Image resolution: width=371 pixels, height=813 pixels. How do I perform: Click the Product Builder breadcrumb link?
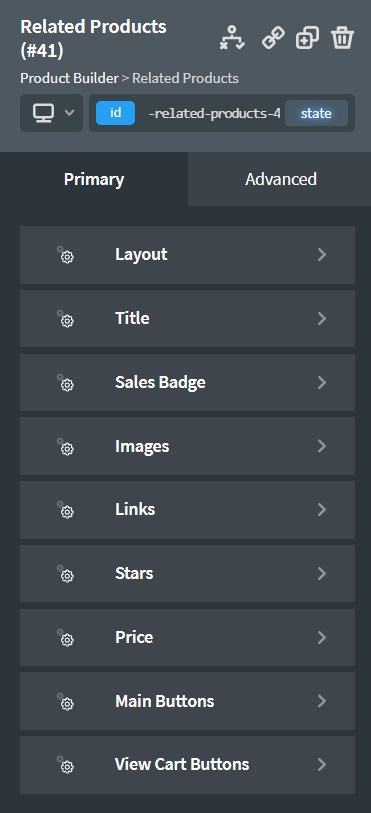tap(69, 78)
